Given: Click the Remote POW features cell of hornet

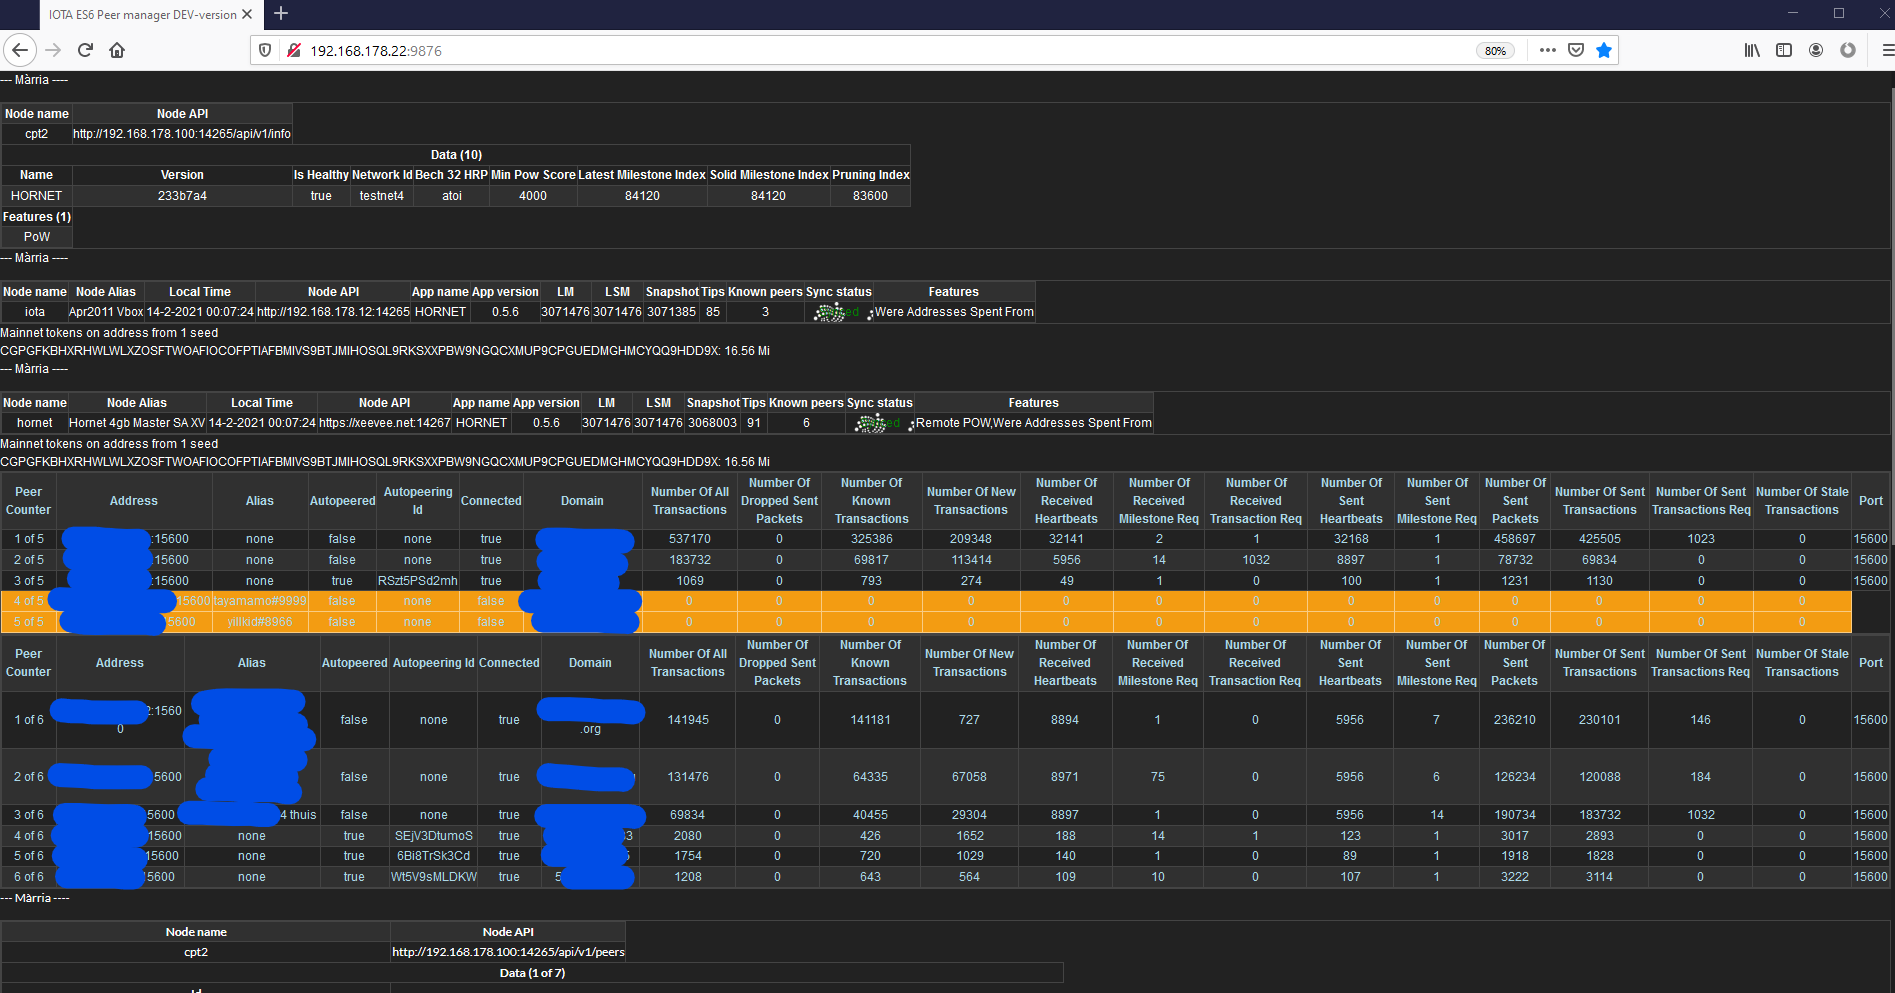Looking at the screenshot, I should [1033, 423].
